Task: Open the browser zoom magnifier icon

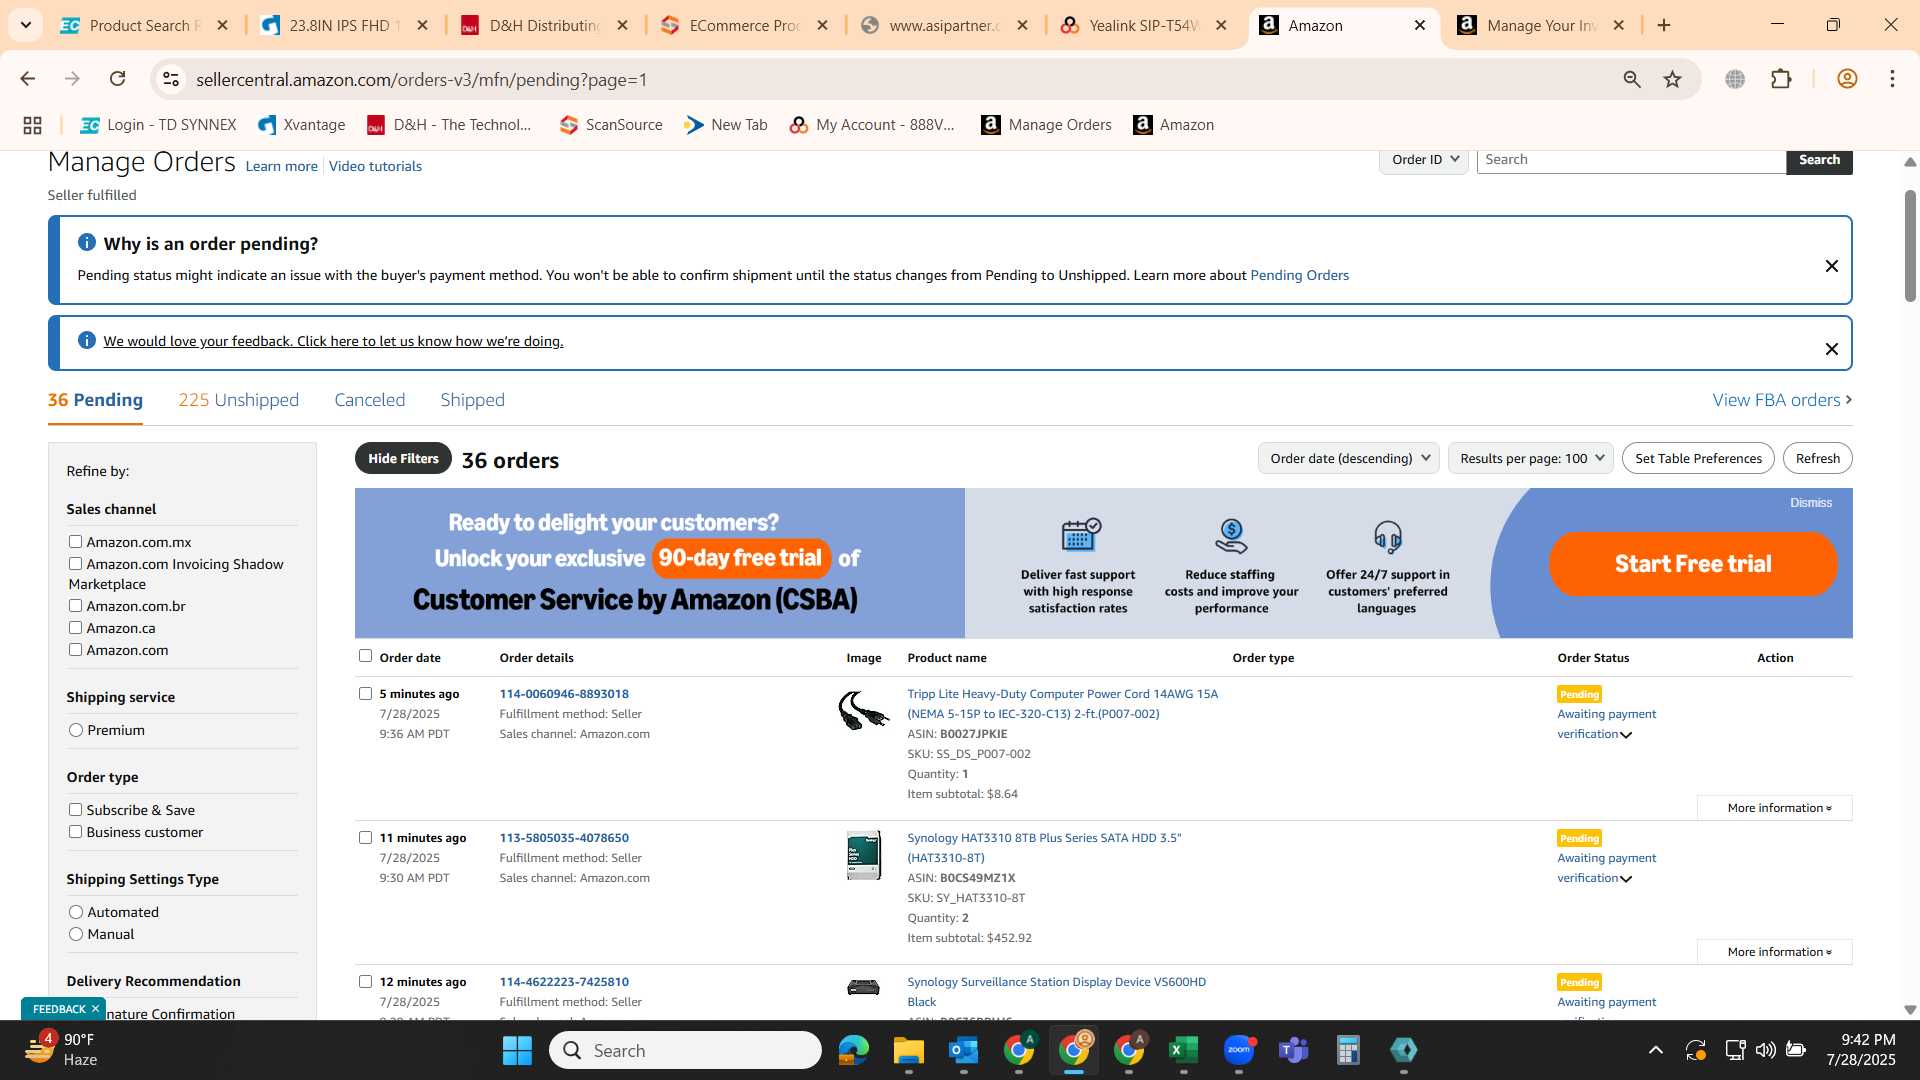Action: [x=1632, y=79]
